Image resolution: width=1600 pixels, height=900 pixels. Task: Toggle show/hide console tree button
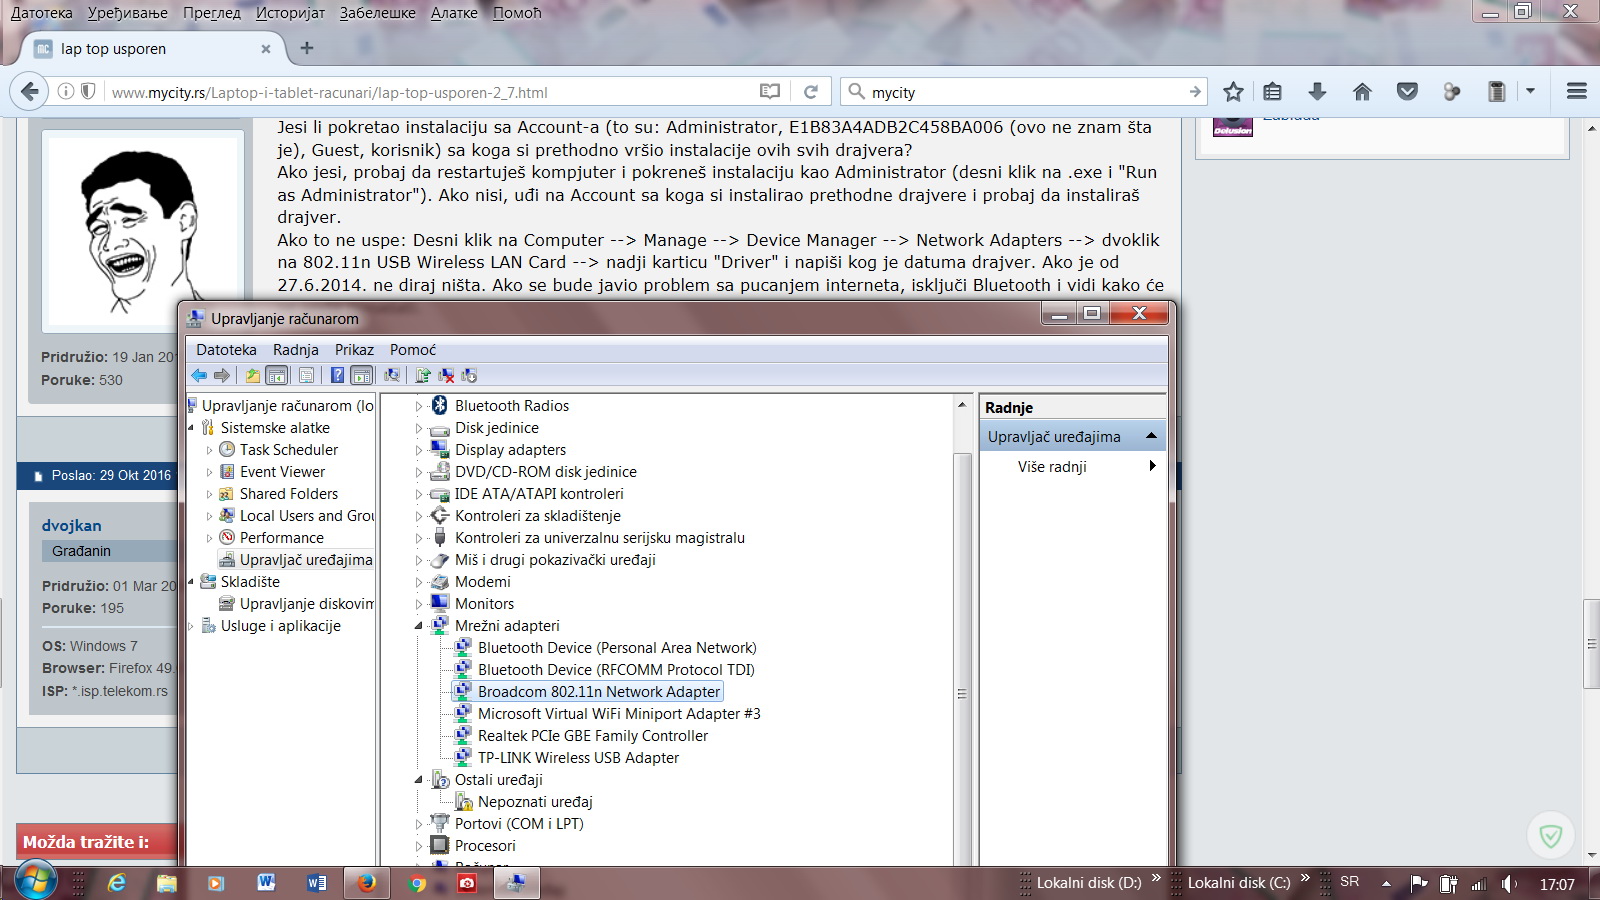[x=277, y=375]
